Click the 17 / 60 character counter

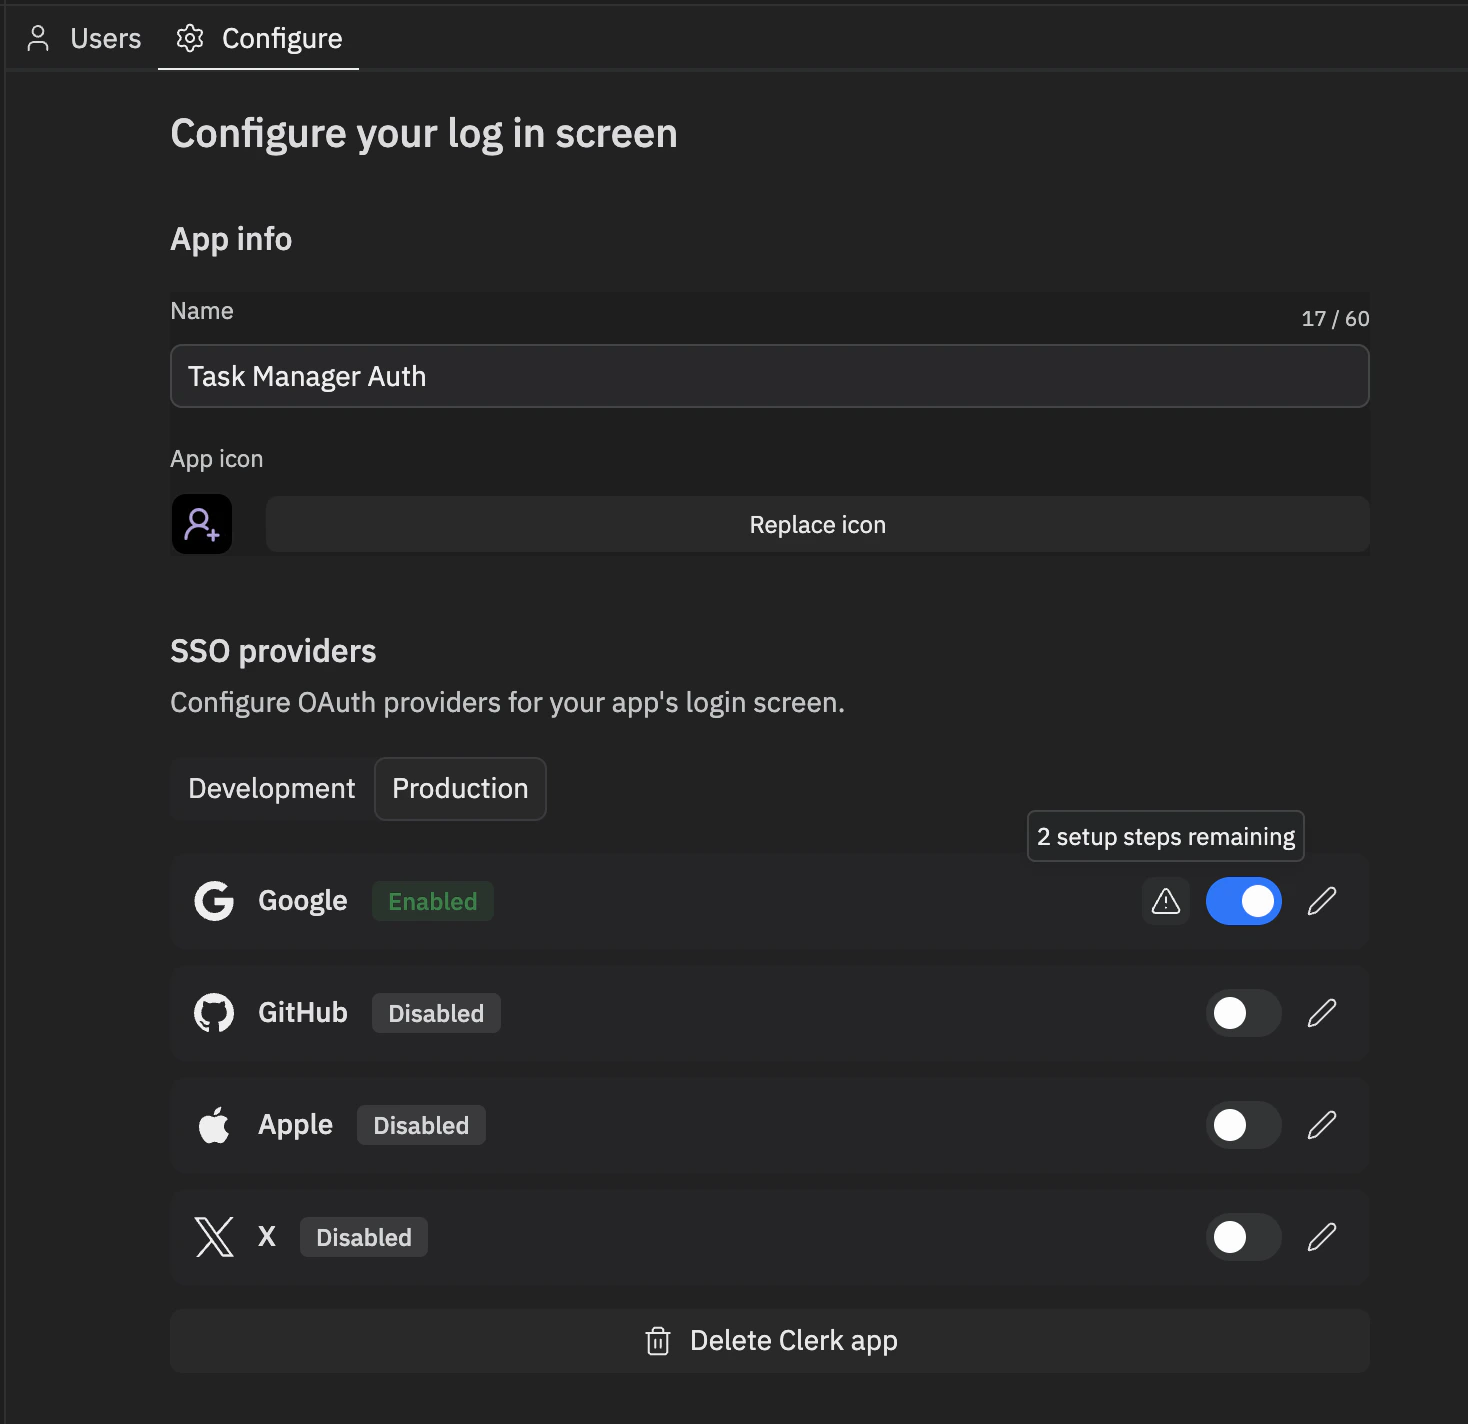[x=1335, y=319]
